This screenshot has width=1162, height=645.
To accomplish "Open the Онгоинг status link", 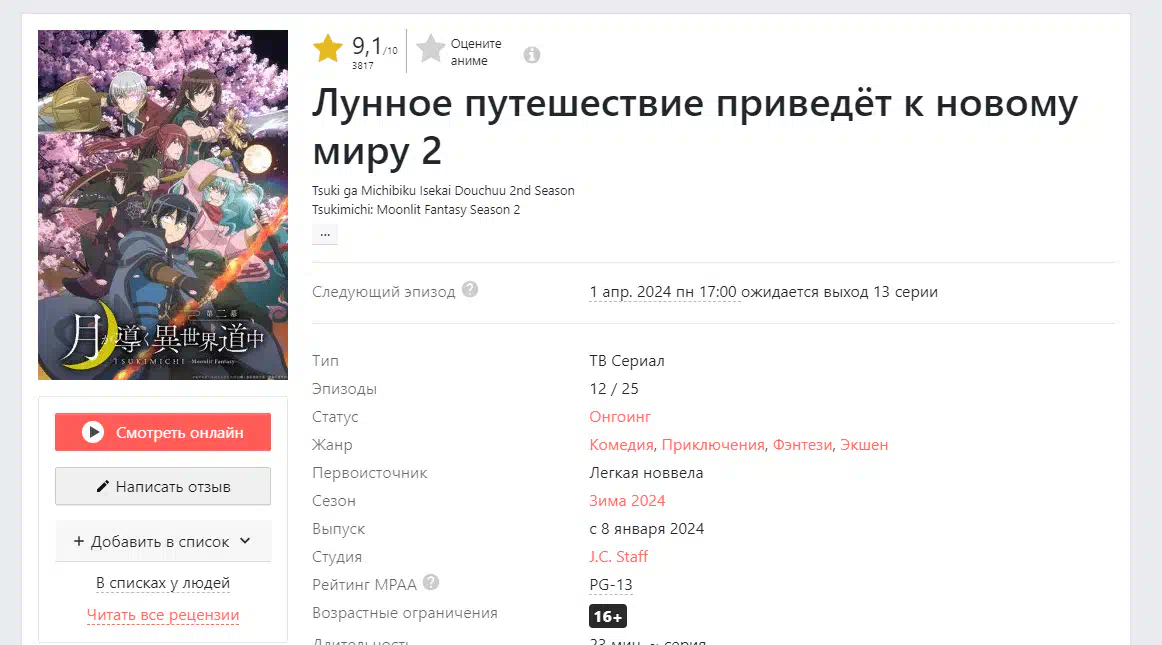I will (x=620, y=417).
